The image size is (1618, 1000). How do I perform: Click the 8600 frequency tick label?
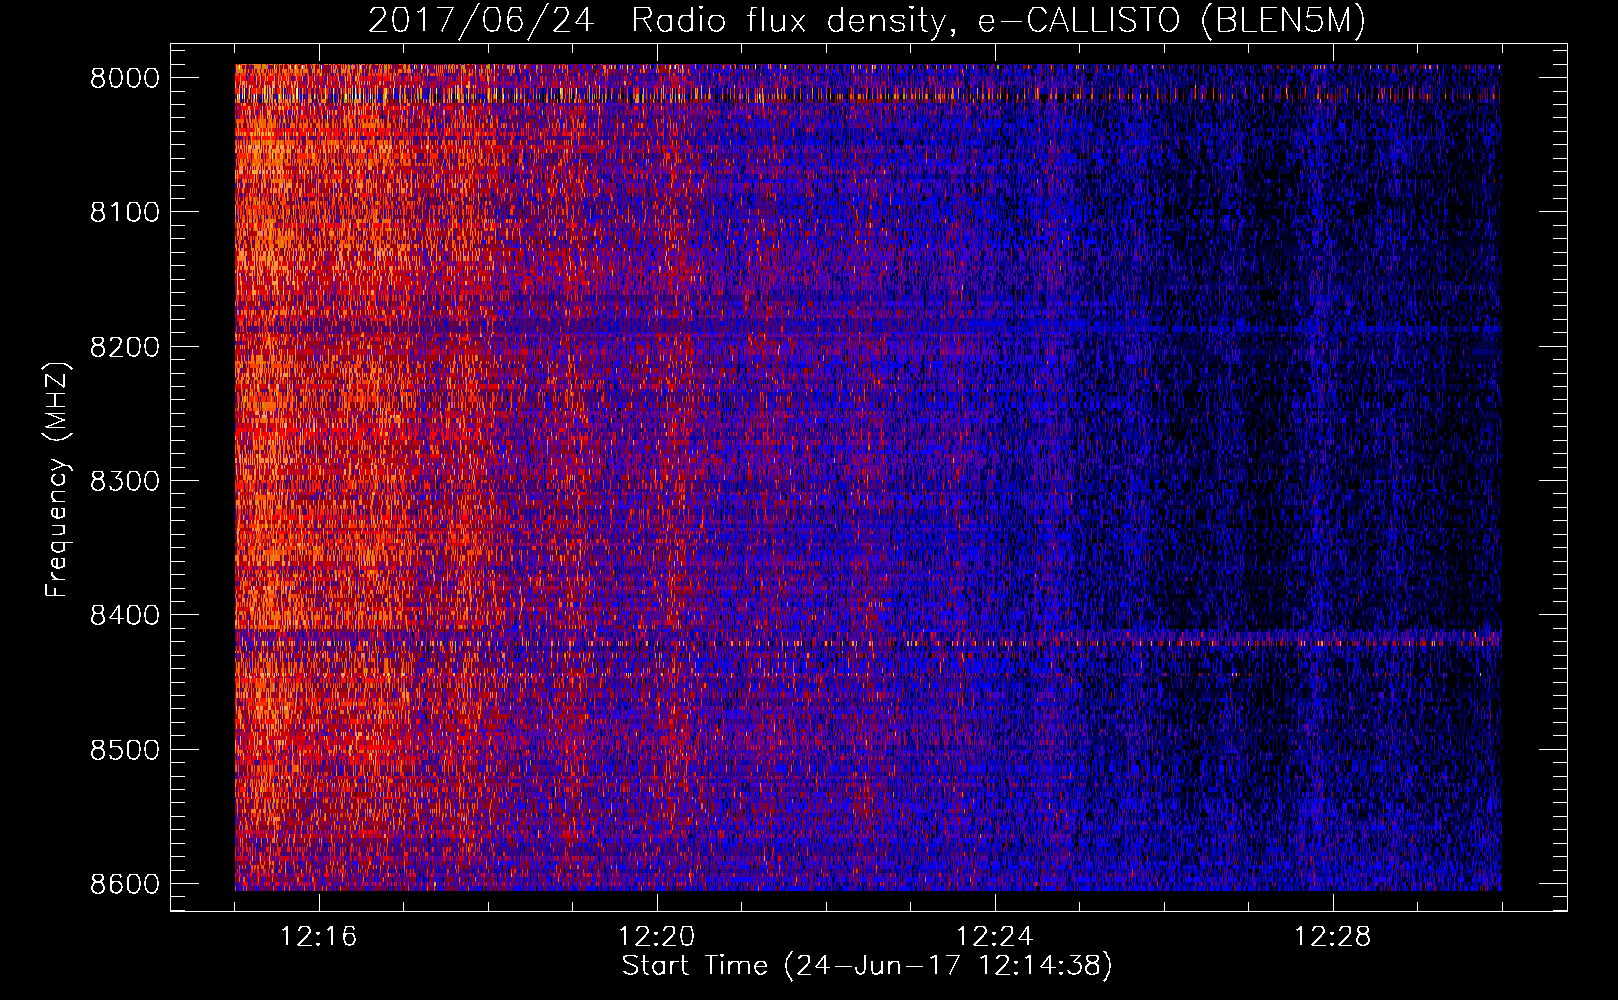pos(125,885)
